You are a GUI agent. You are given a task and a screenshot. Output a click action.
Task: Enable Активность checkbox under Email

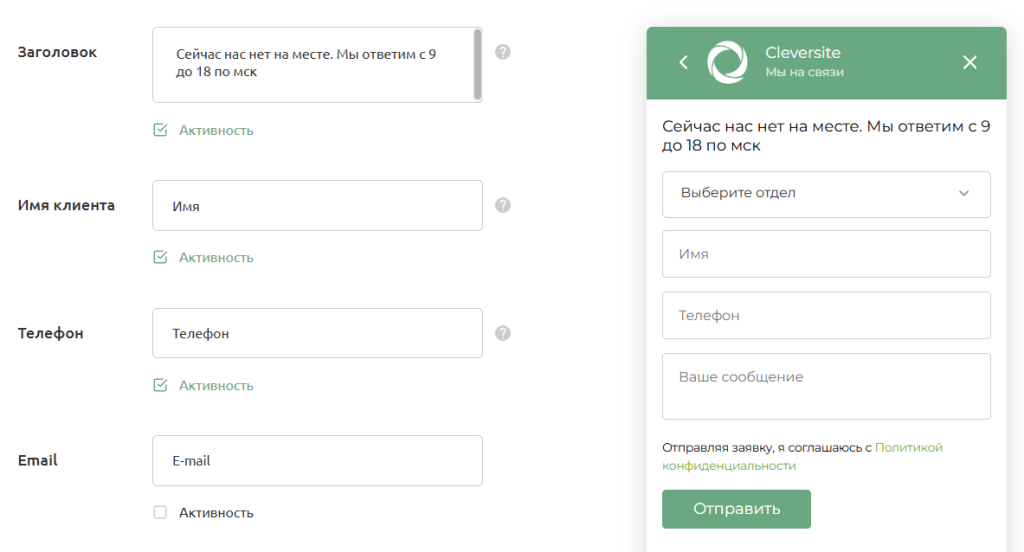(x=160, y=513)
